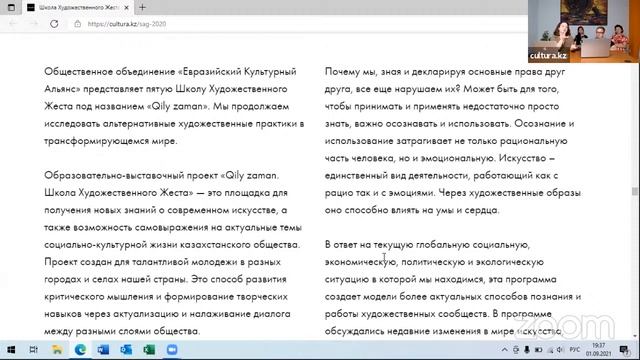Screen dimensions: 640x360
Task: Open the Edge tab actions menu icon
Action: coord(11,7)
